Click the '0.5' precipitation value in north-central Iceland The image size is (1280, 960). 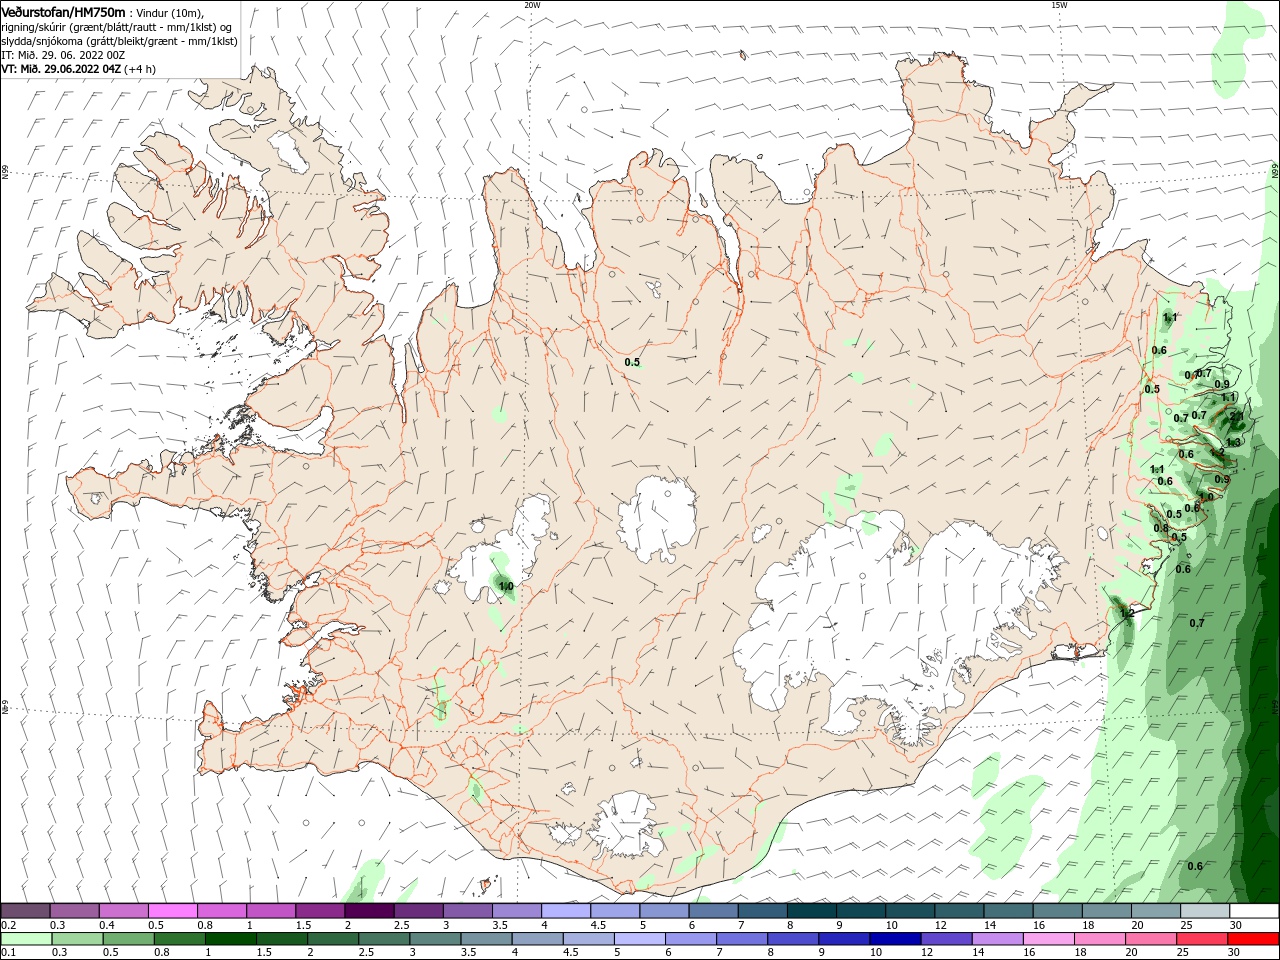(x=632, y=362)
